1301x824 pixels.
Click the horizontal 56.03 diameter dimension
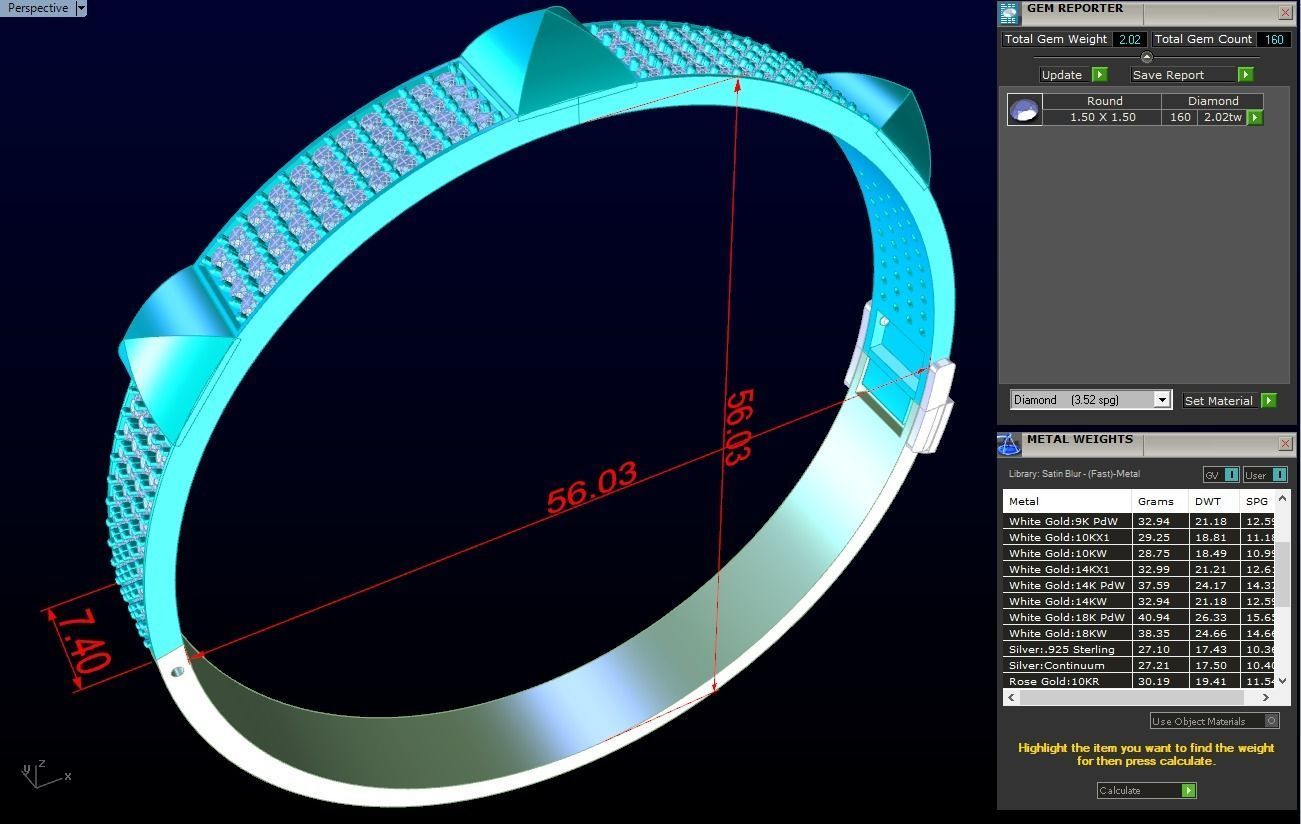coord(592,487)
